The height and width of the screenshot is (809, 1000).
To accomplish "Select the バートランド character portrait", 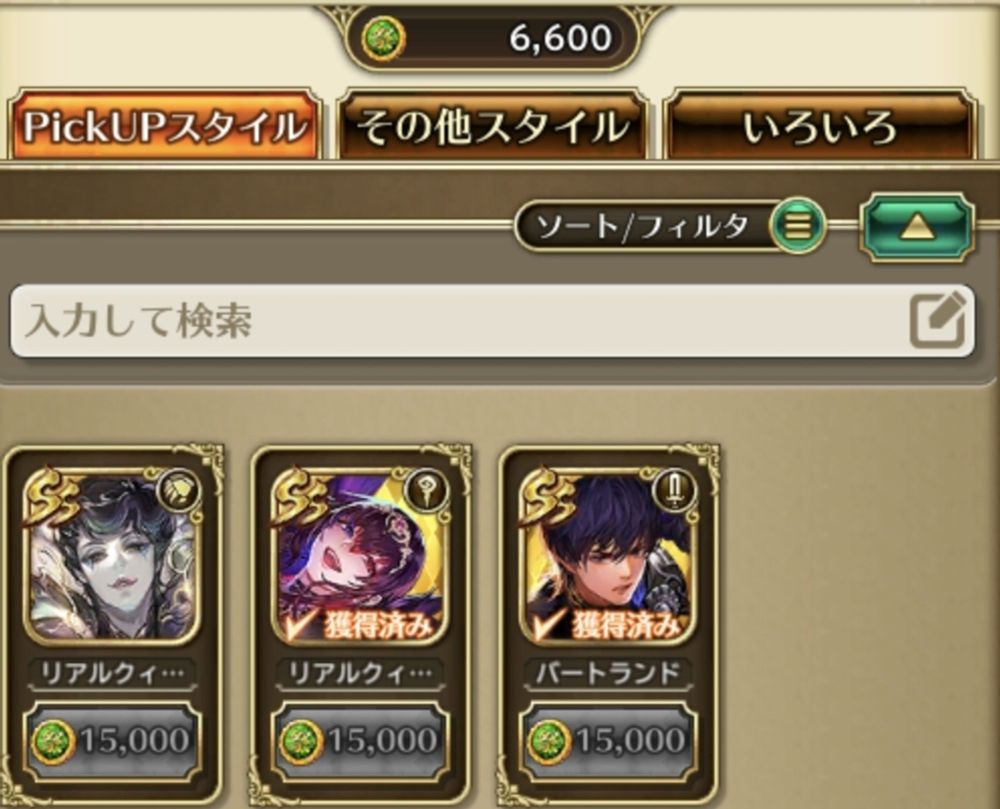I will click(x=609, y=555).
